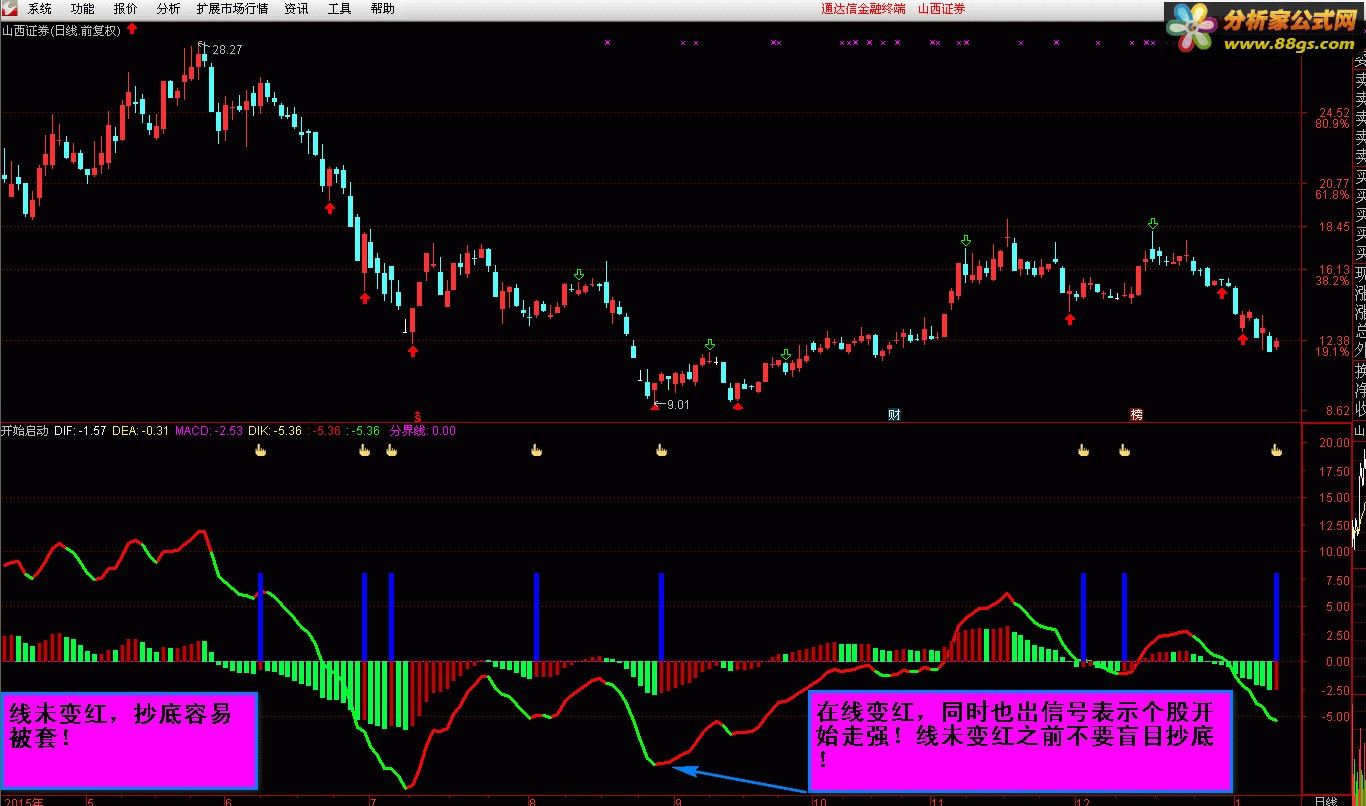Click the 榜 info marker under the chart
Image resolution: width=1366 pixels, height=806 pixels.
pyautogui.click(x=1136, y=414)
